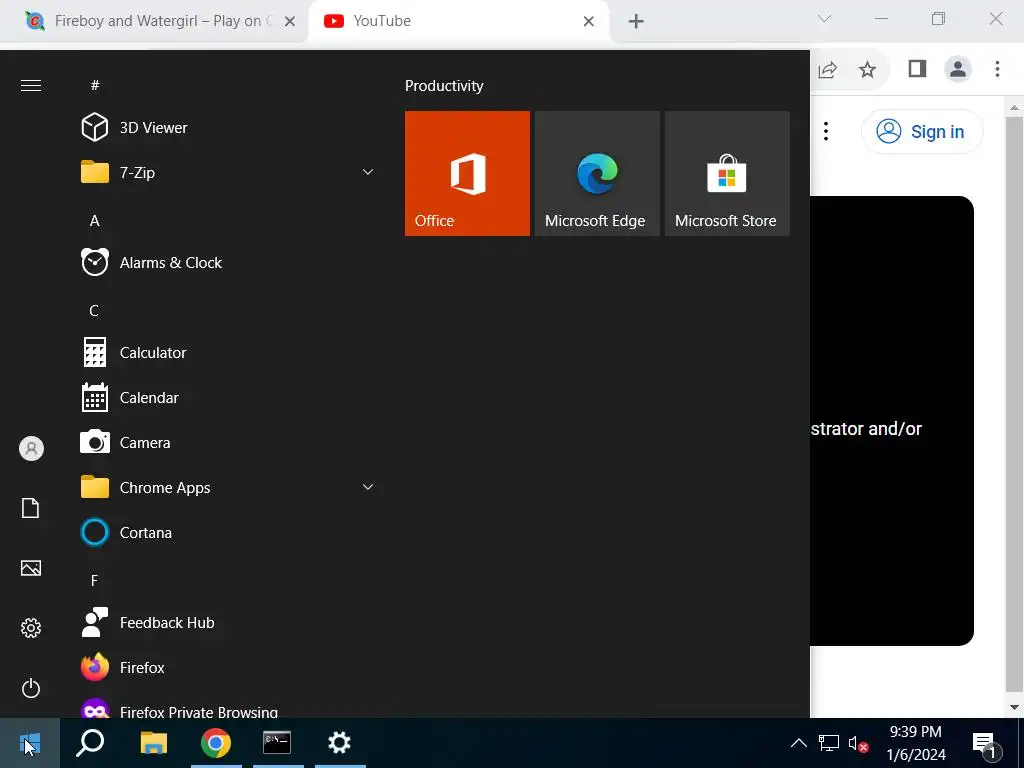Image resolution: width=1024 pixels, height=768 pixels.
Task: Open the user account icon in Start
Action: pos(31,449)
